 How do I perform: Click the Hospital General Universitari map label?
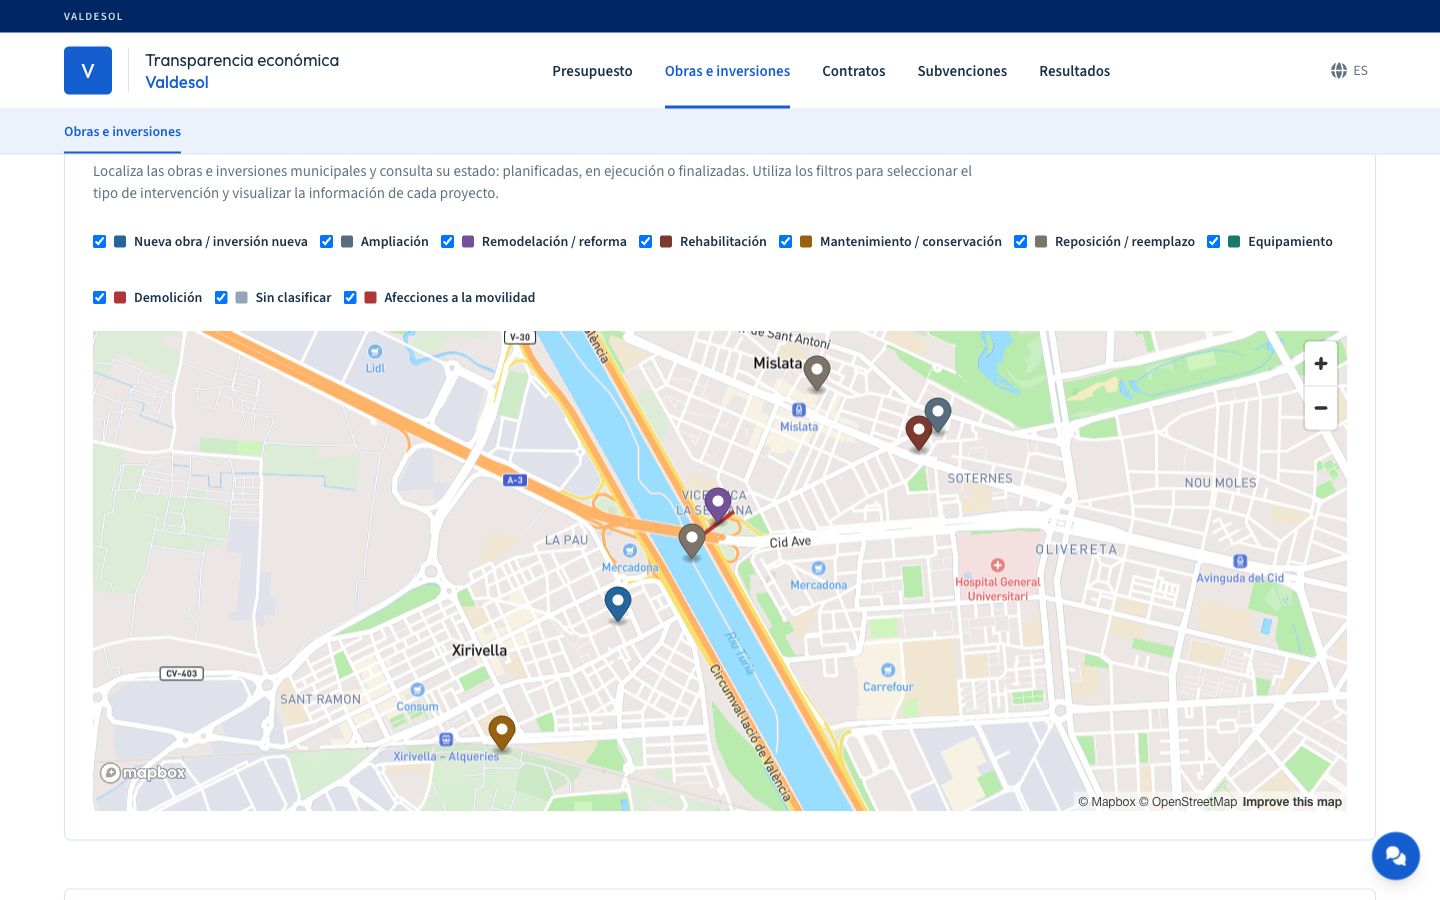pos(998,589)
